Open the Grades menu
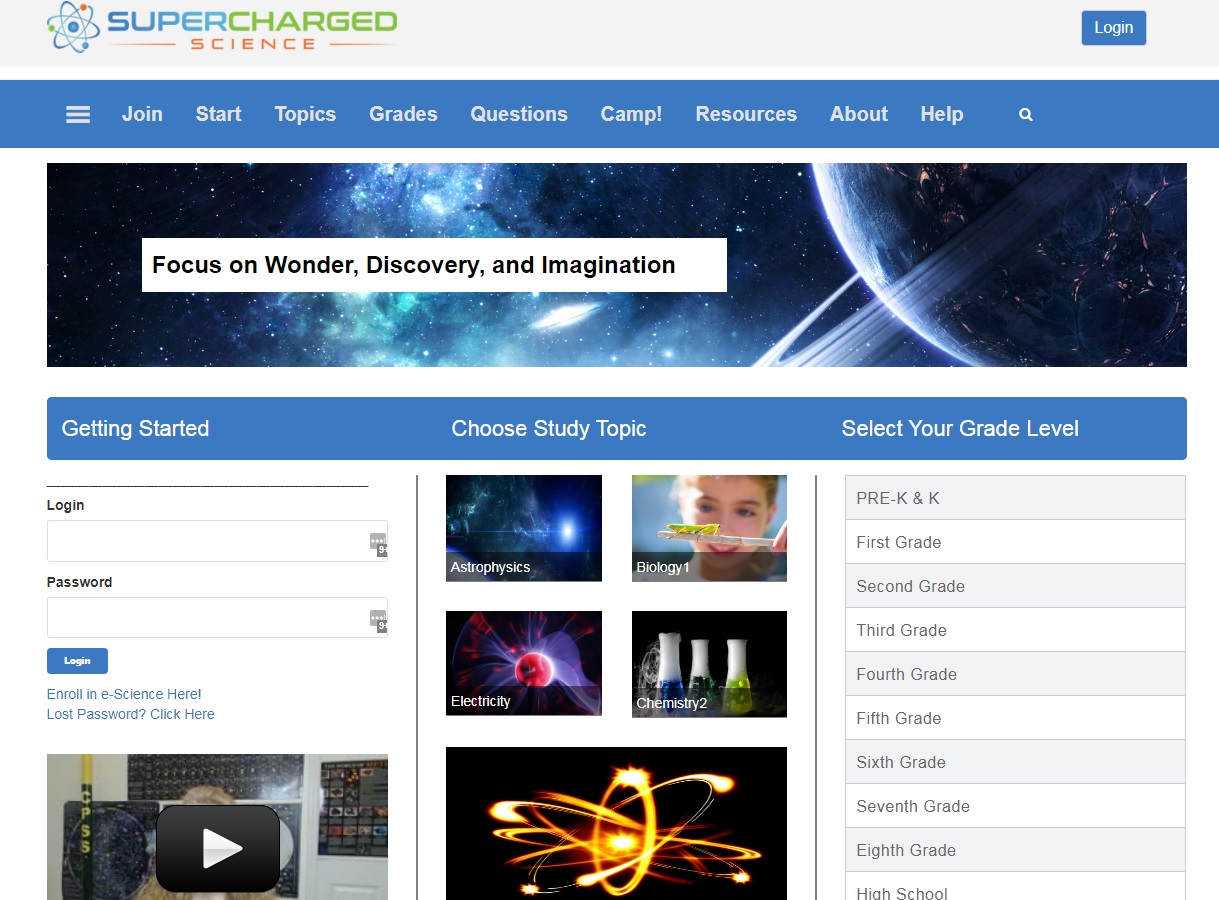The height and width of the screenshot is (900, 1219). click(x=403, y=115)
